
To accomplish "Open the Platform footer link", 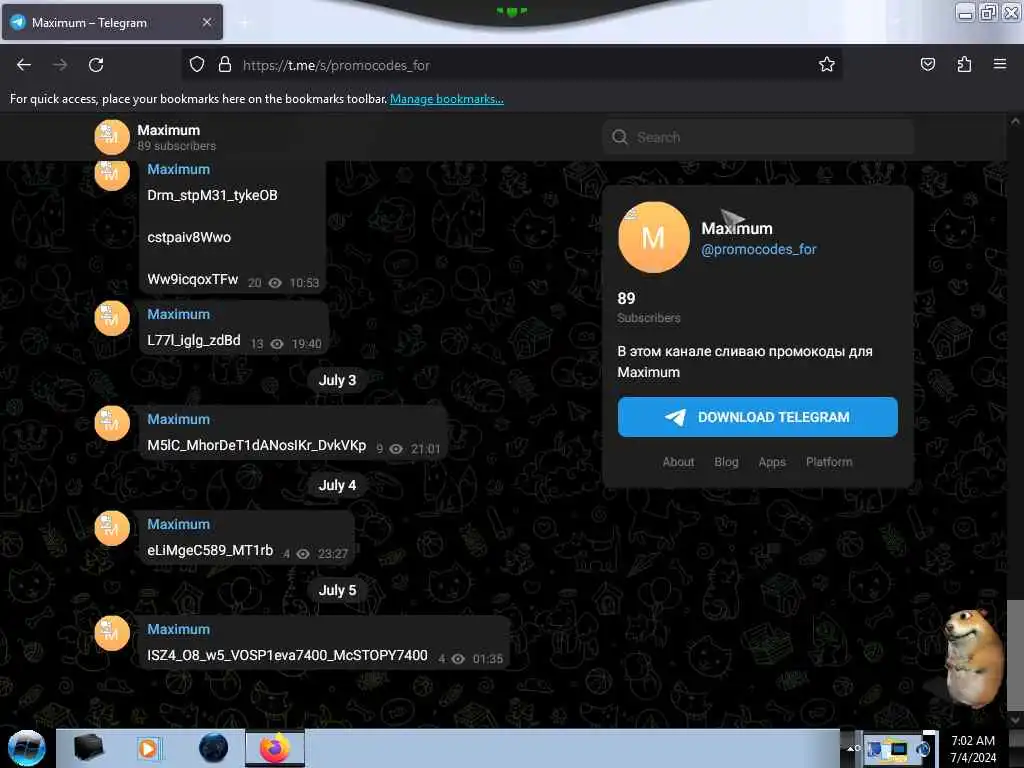I will tap(829, 462).
